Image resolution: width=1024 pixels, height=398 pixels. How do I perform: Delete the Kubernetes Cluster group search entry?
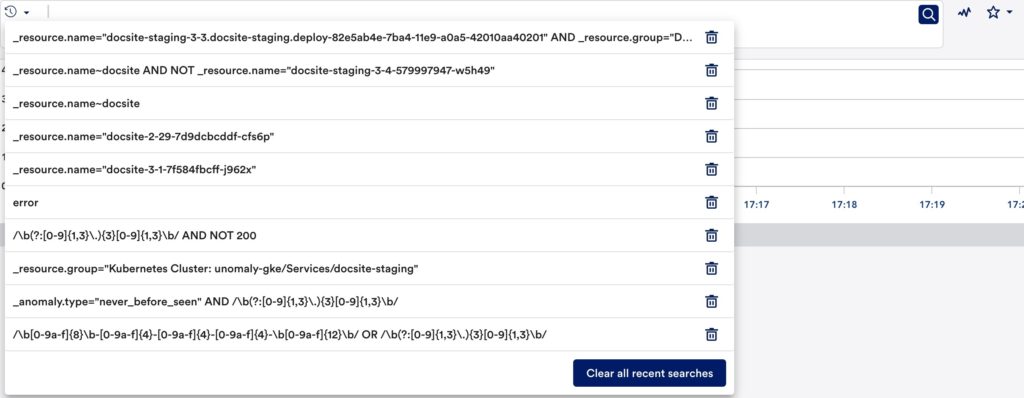pos(712,268)
